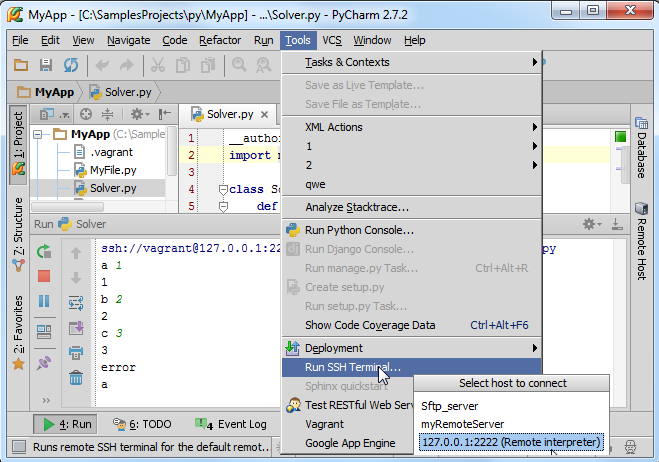Click the Cut scissors icon
The image size is (659, 462).
[x=158, y=65]
